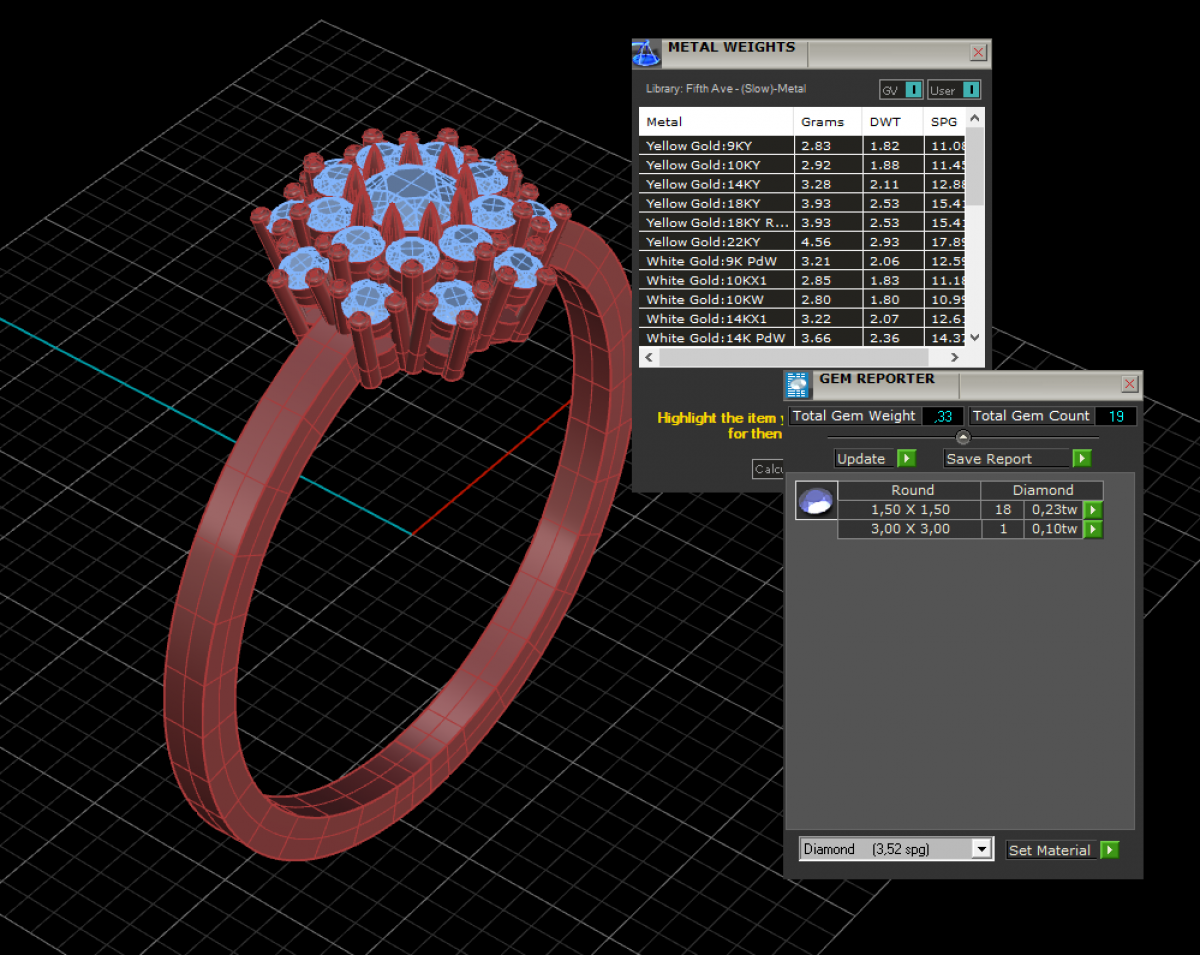Viewport: 1200px width, 955px height.
Task: Click the Gem Reporter panel icon
Action: point(798,384)
